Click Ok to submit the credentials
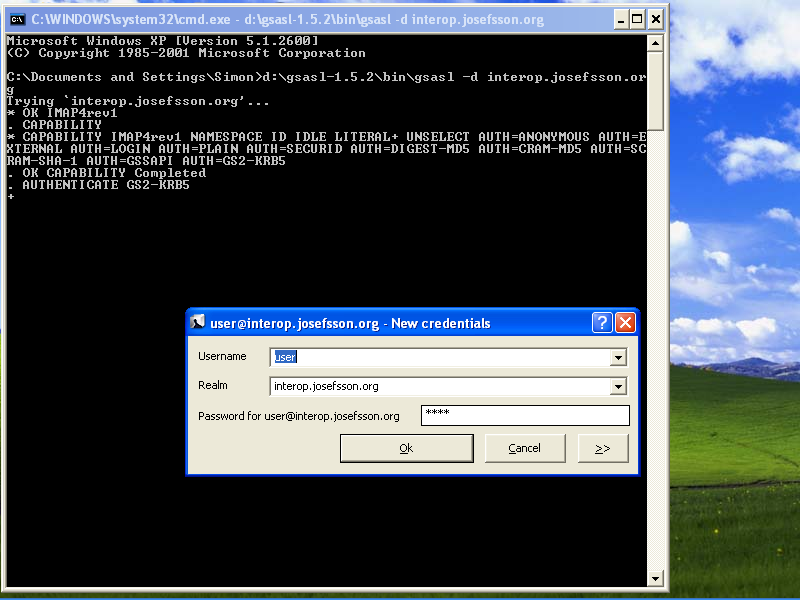Image resolution: width=800 pixels, height=600 pixels. coord(406,448)
